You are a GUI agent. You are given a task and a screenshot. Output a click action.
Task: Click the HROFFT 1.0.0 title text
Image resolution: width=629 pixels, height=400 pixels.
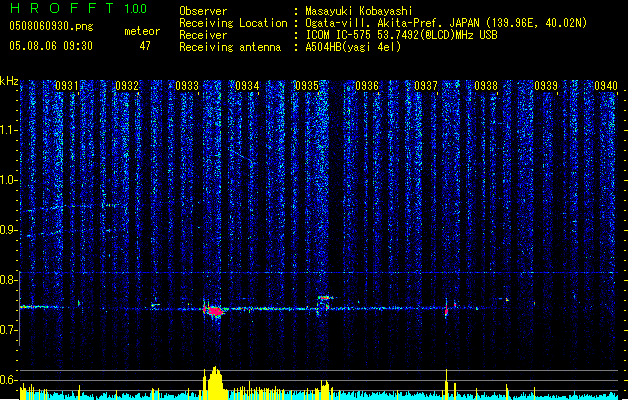79,8
